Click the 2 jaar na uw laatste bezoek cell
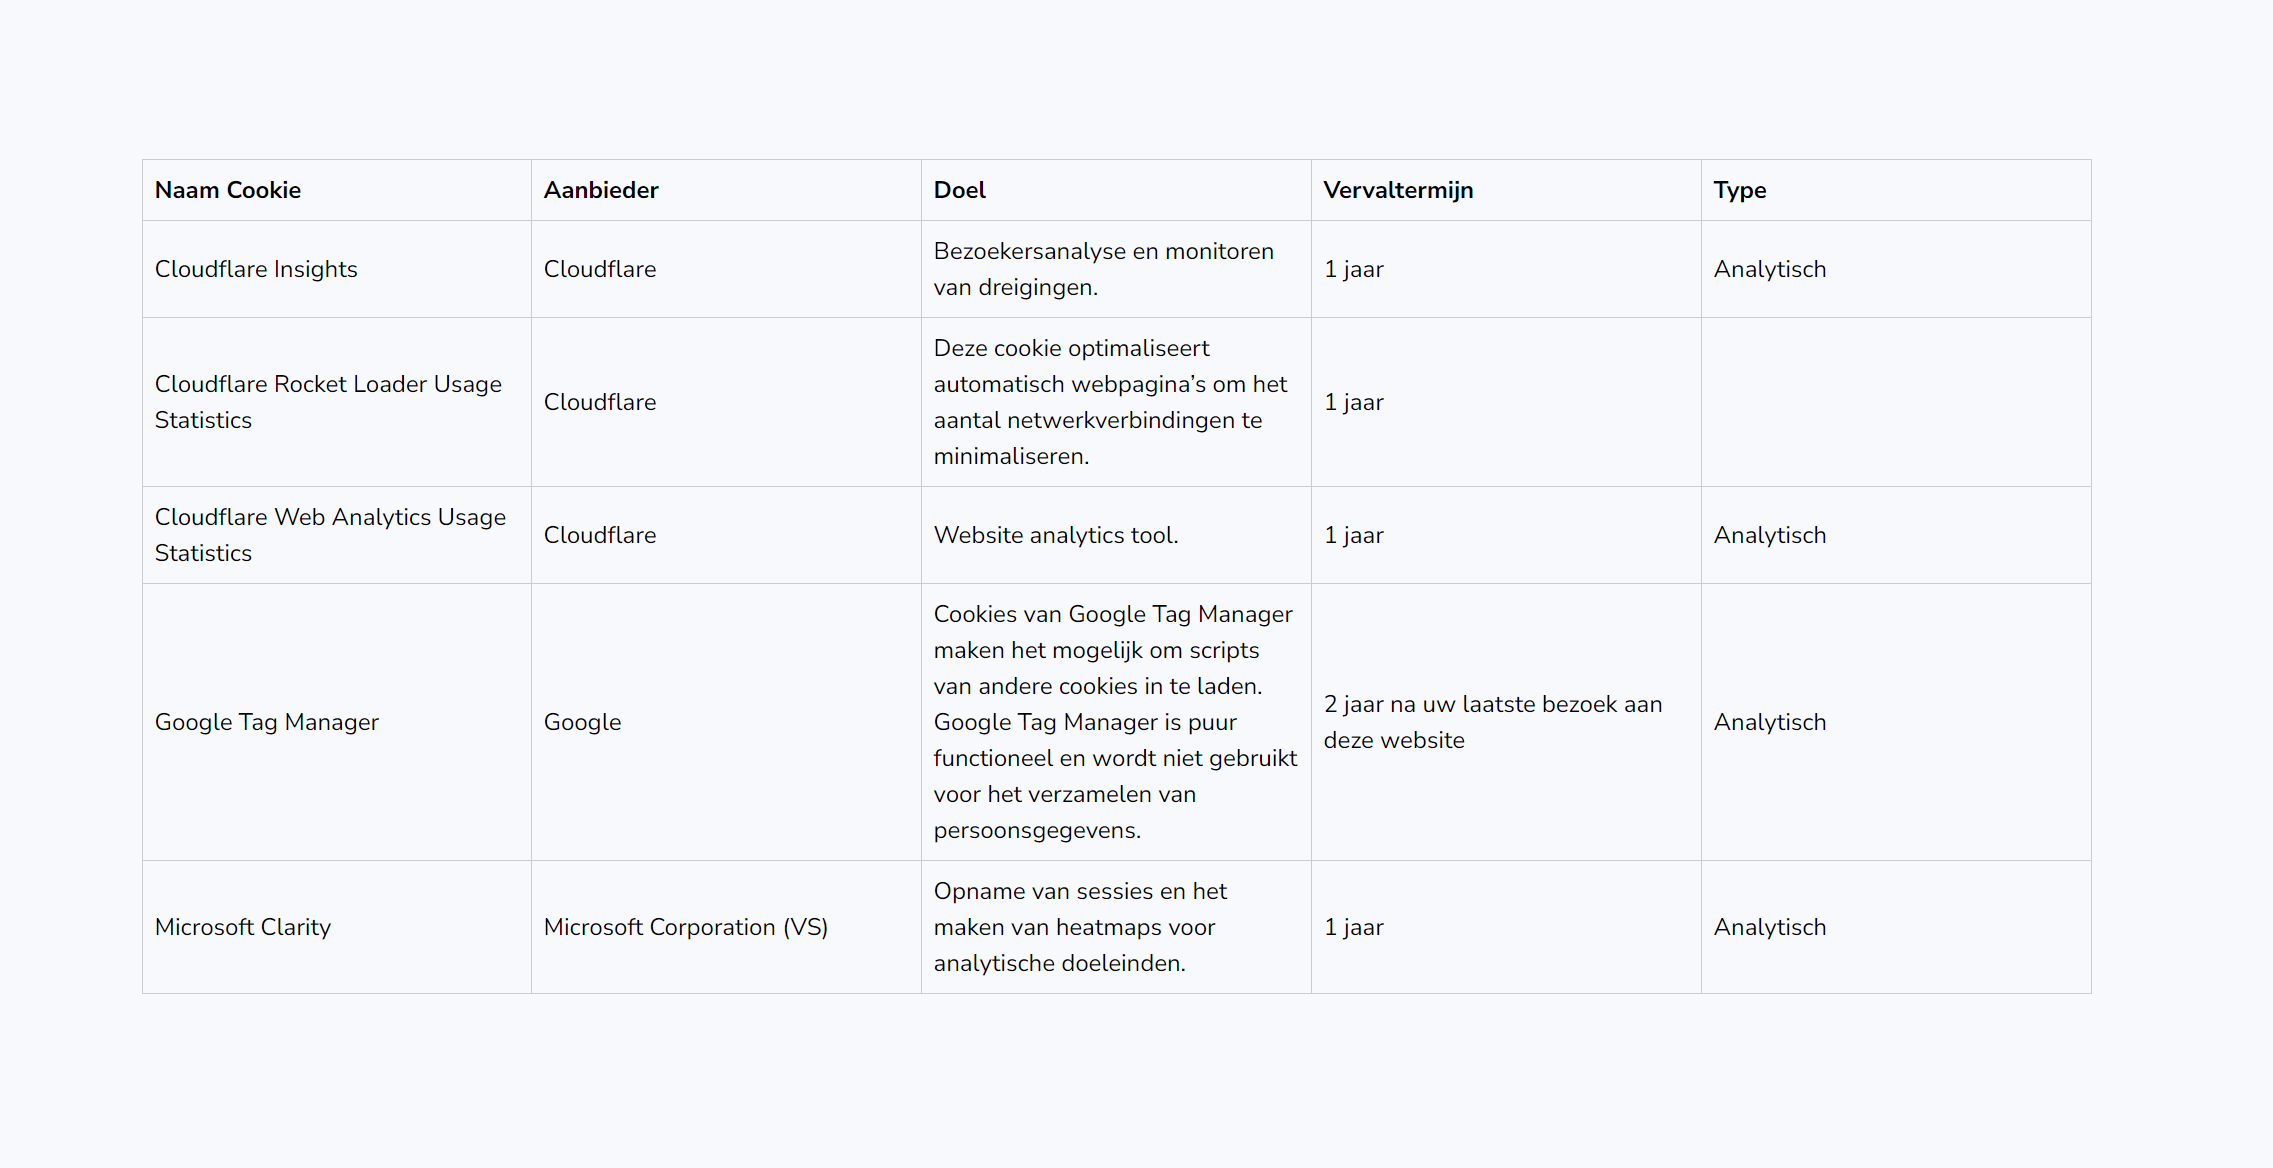 [1506, 722]
